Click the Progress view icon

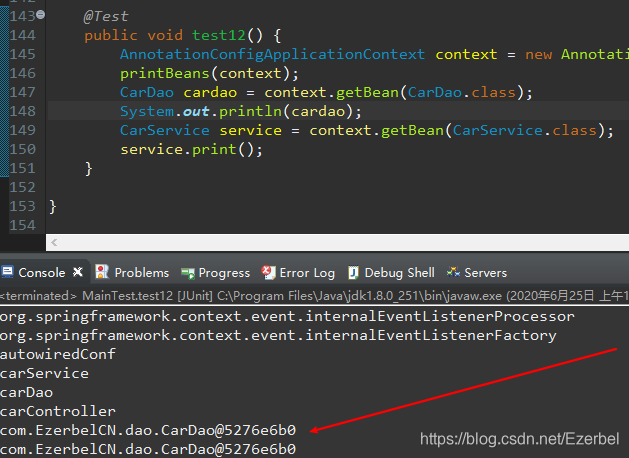(187, 274)
